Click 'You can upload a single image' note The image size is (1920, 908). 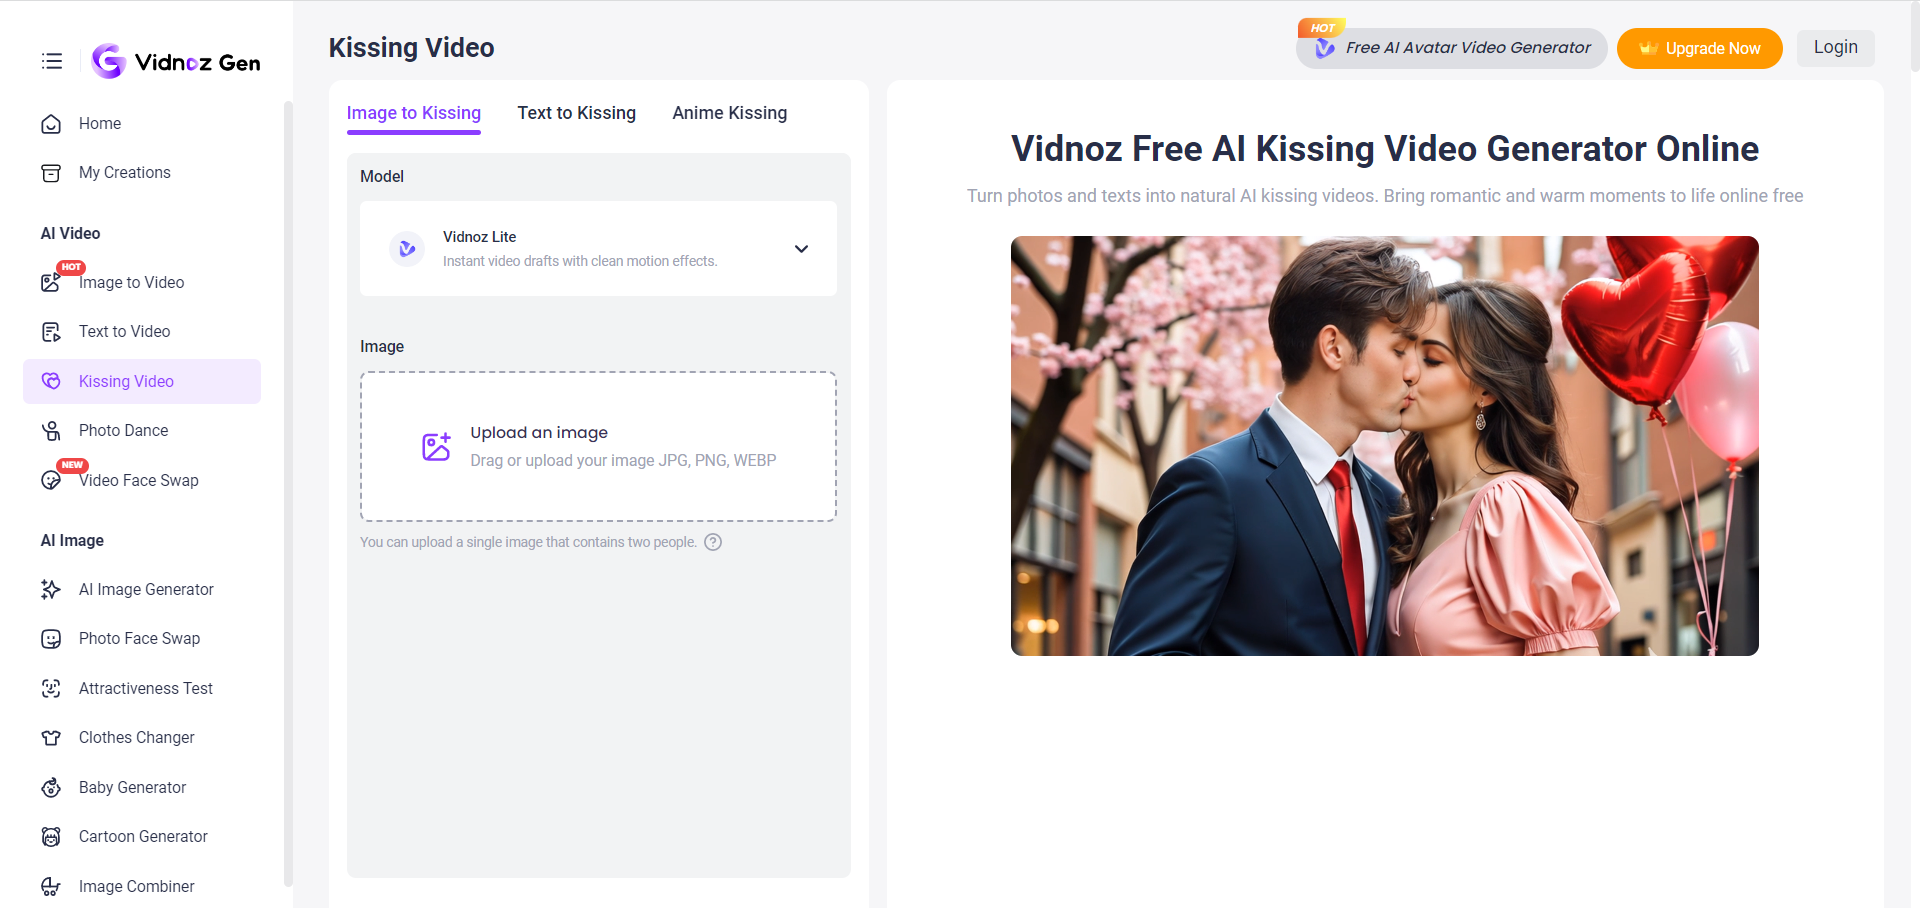528,542
